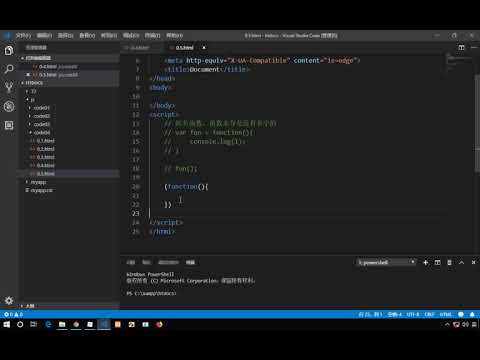
Task: Maximize the panel with the up chevron
Action: coord(461,263)
